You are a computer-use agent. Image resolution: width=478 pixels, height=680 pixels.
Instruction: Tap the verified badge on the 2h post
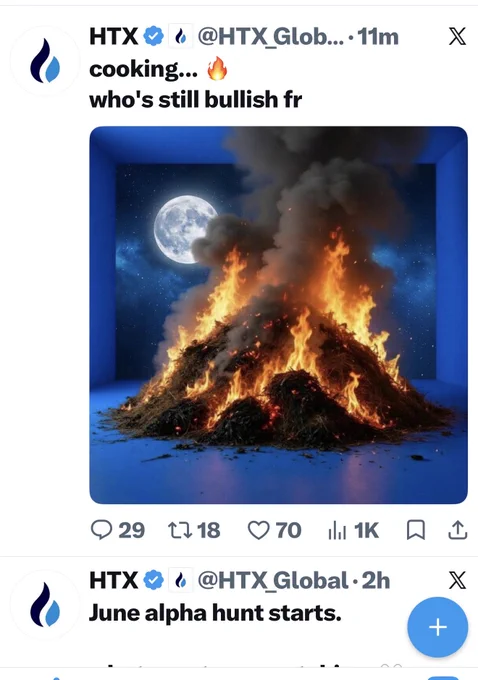[x=153, y=580]
